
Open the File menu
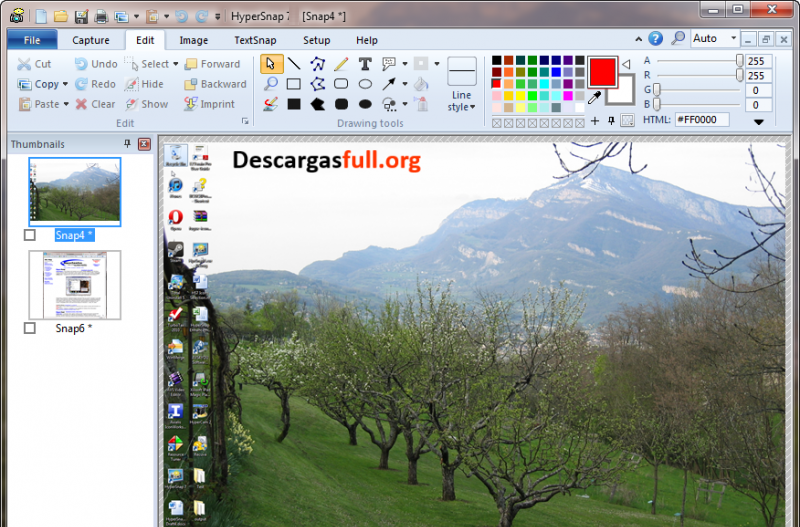(x=32, y=40)
